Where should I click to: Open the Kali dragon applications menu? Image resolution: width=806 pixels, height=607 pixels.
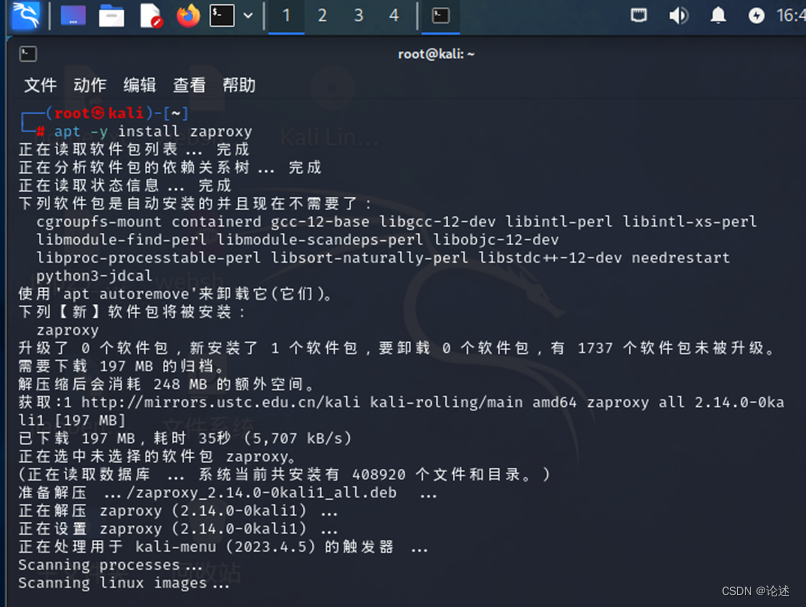tap(26, 15)
